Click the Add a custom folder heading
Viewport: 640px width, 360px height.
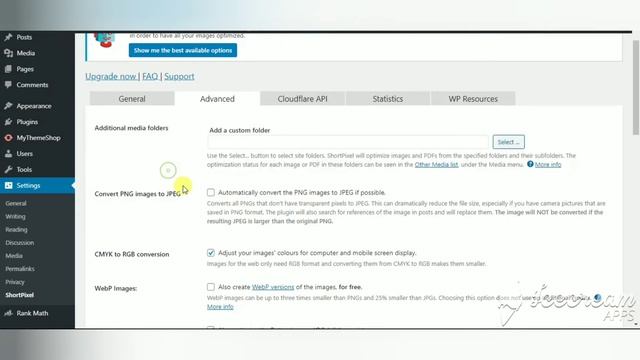[240, 130]
